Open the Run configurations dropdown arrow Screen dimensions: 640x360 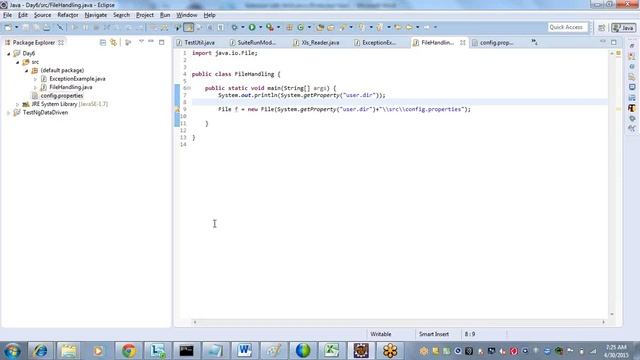coord(260,27)
